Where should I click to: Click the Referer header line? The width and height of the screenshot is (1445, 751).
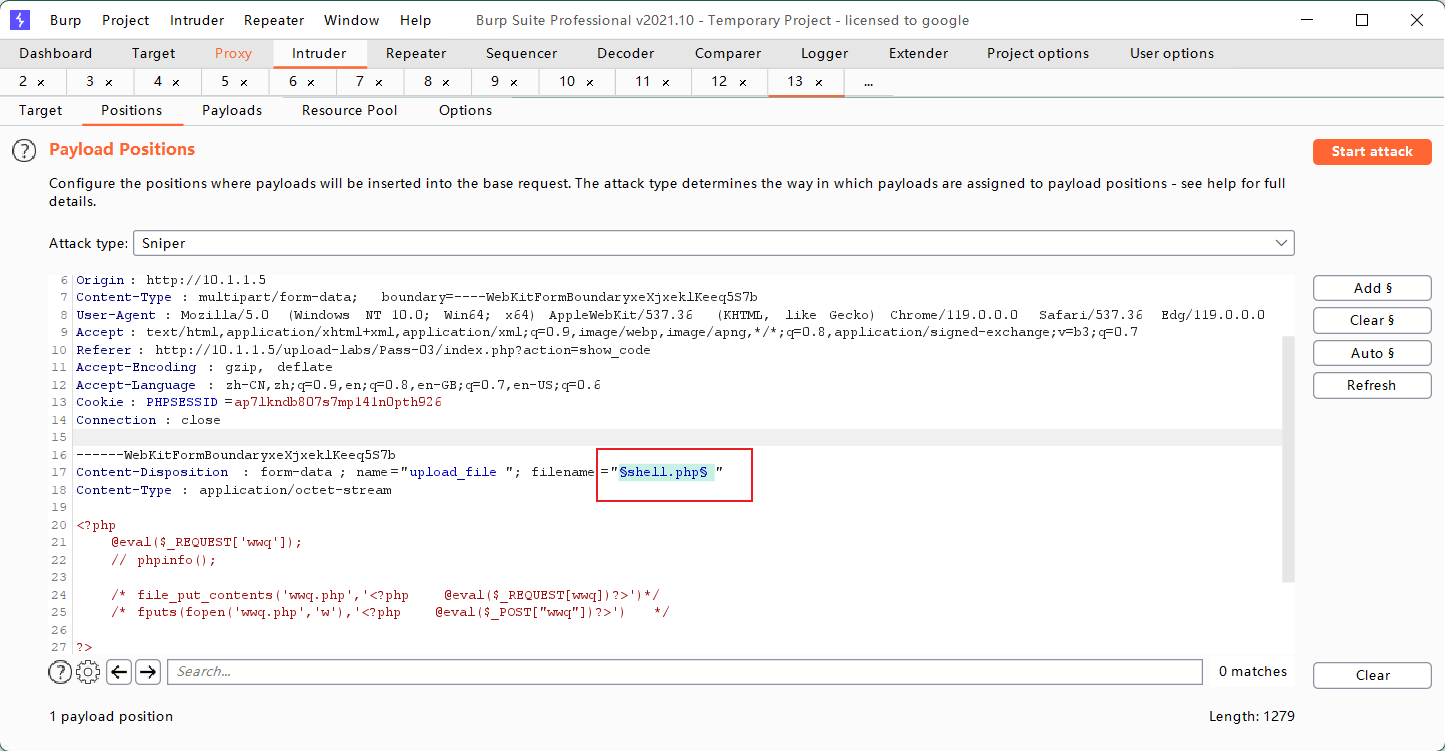pos(363,350)
